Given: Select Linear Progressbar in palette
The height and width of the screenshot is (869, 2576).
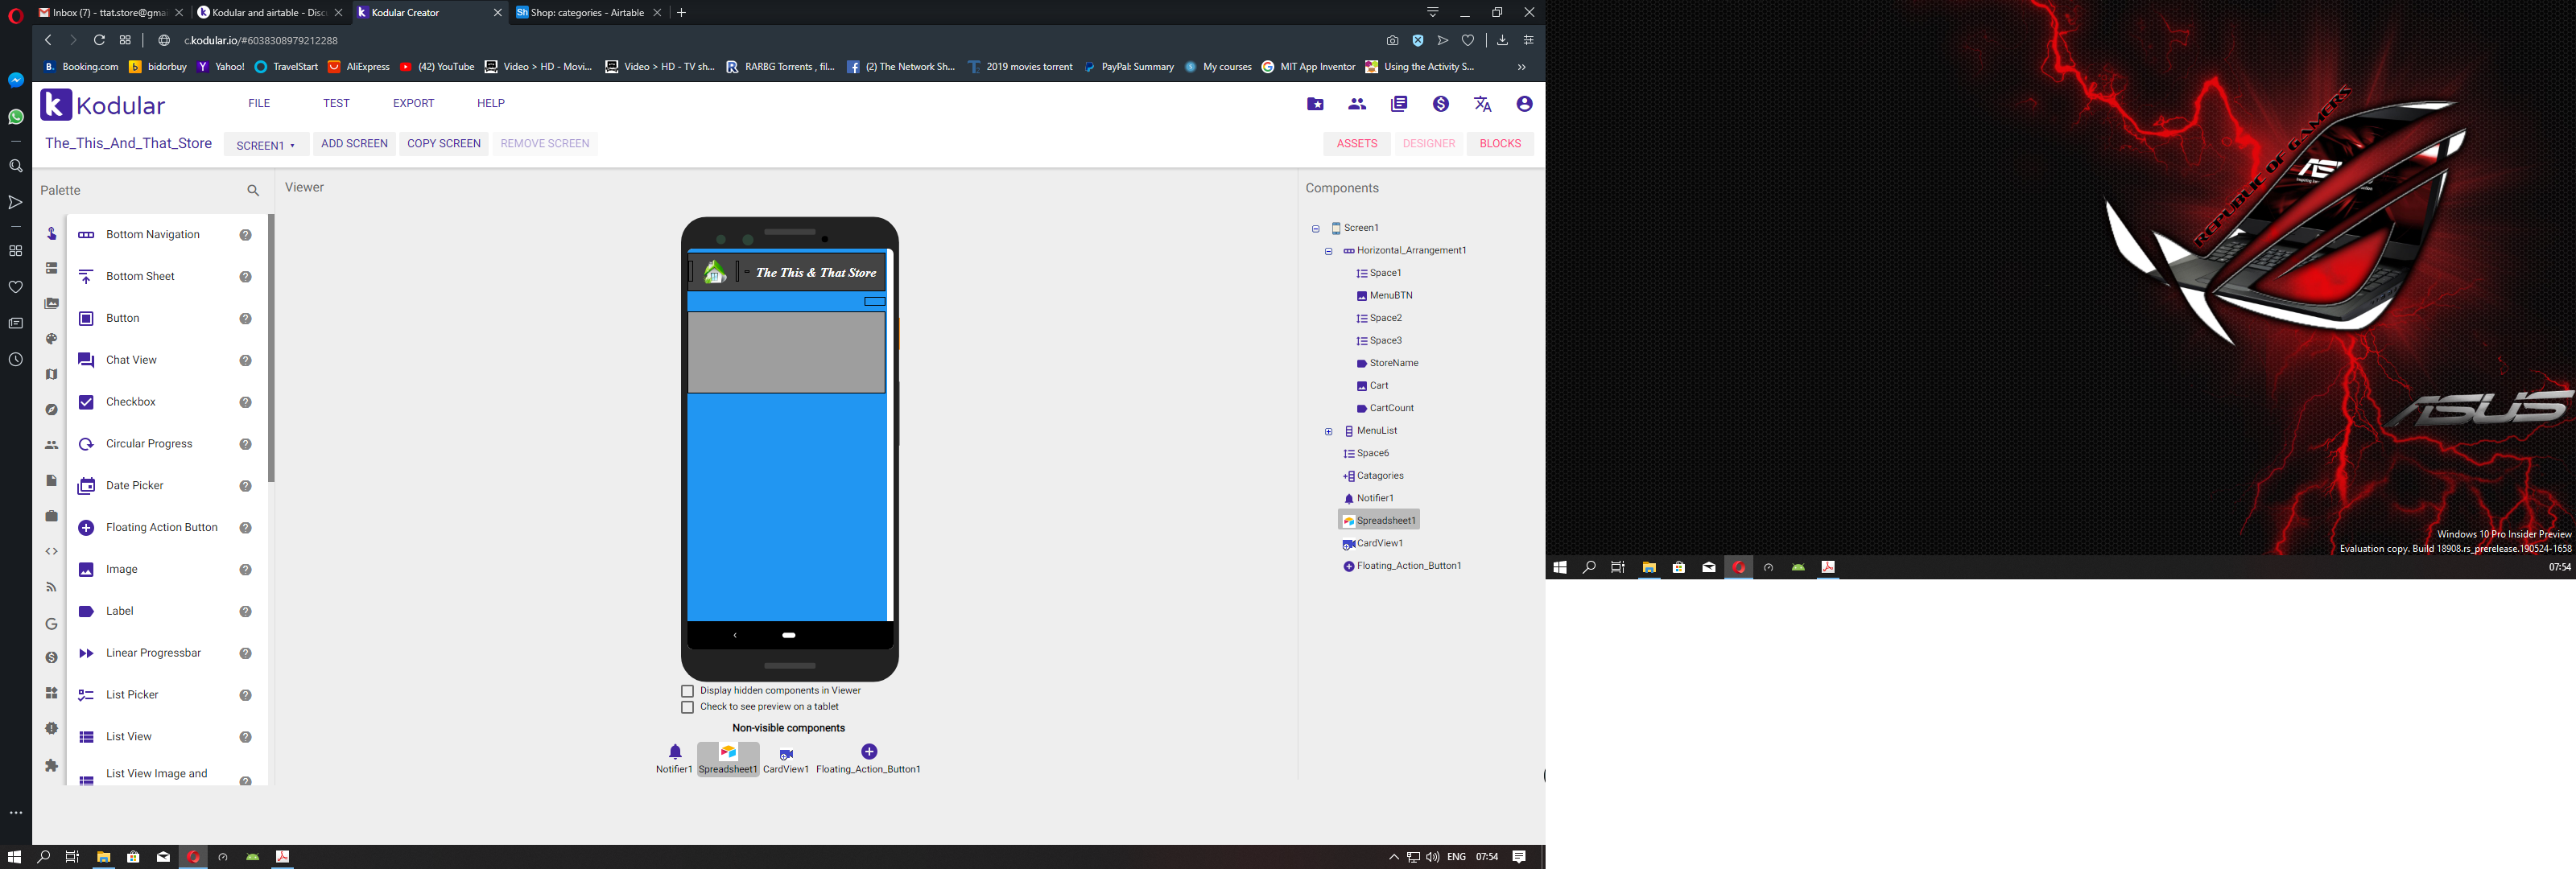Looking at the screenshot, I should 153,653.
